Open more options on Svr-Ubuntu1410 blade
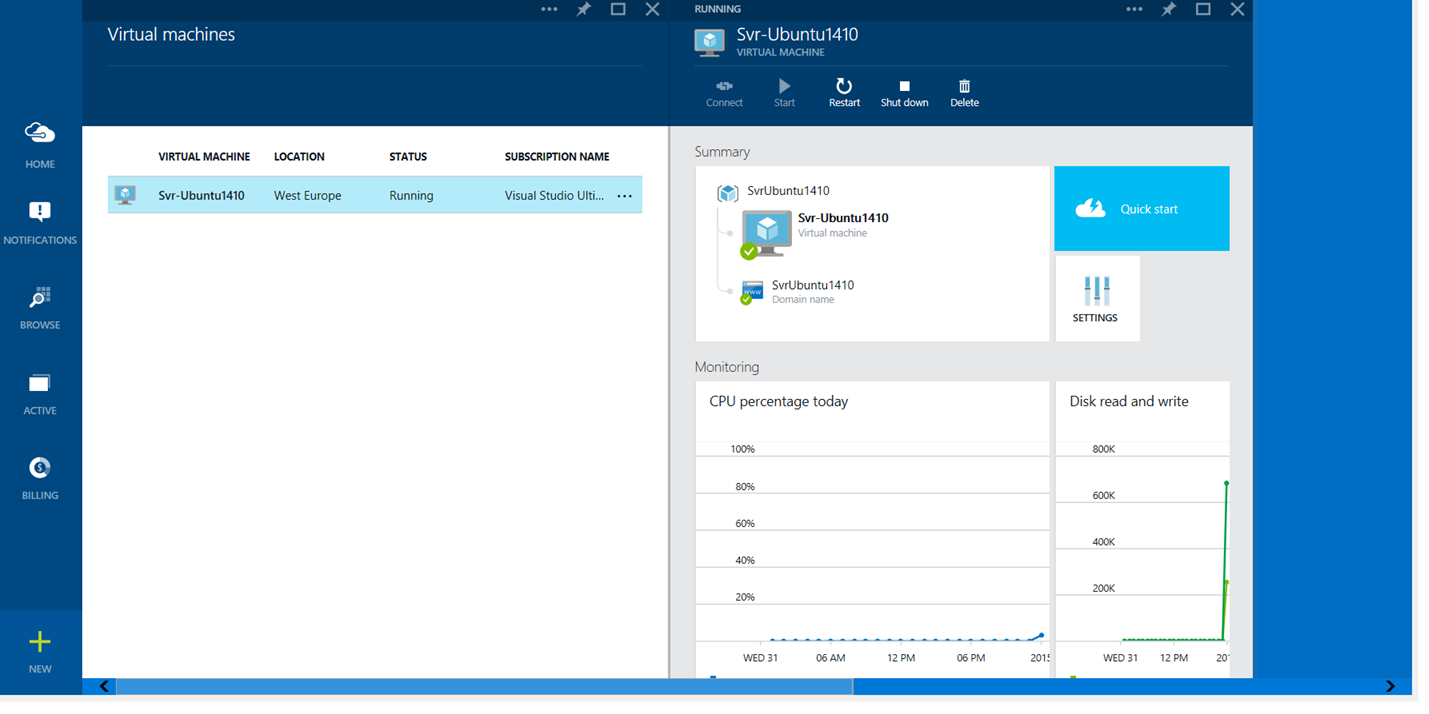The image size is (1429, 714). [1134, 9]
